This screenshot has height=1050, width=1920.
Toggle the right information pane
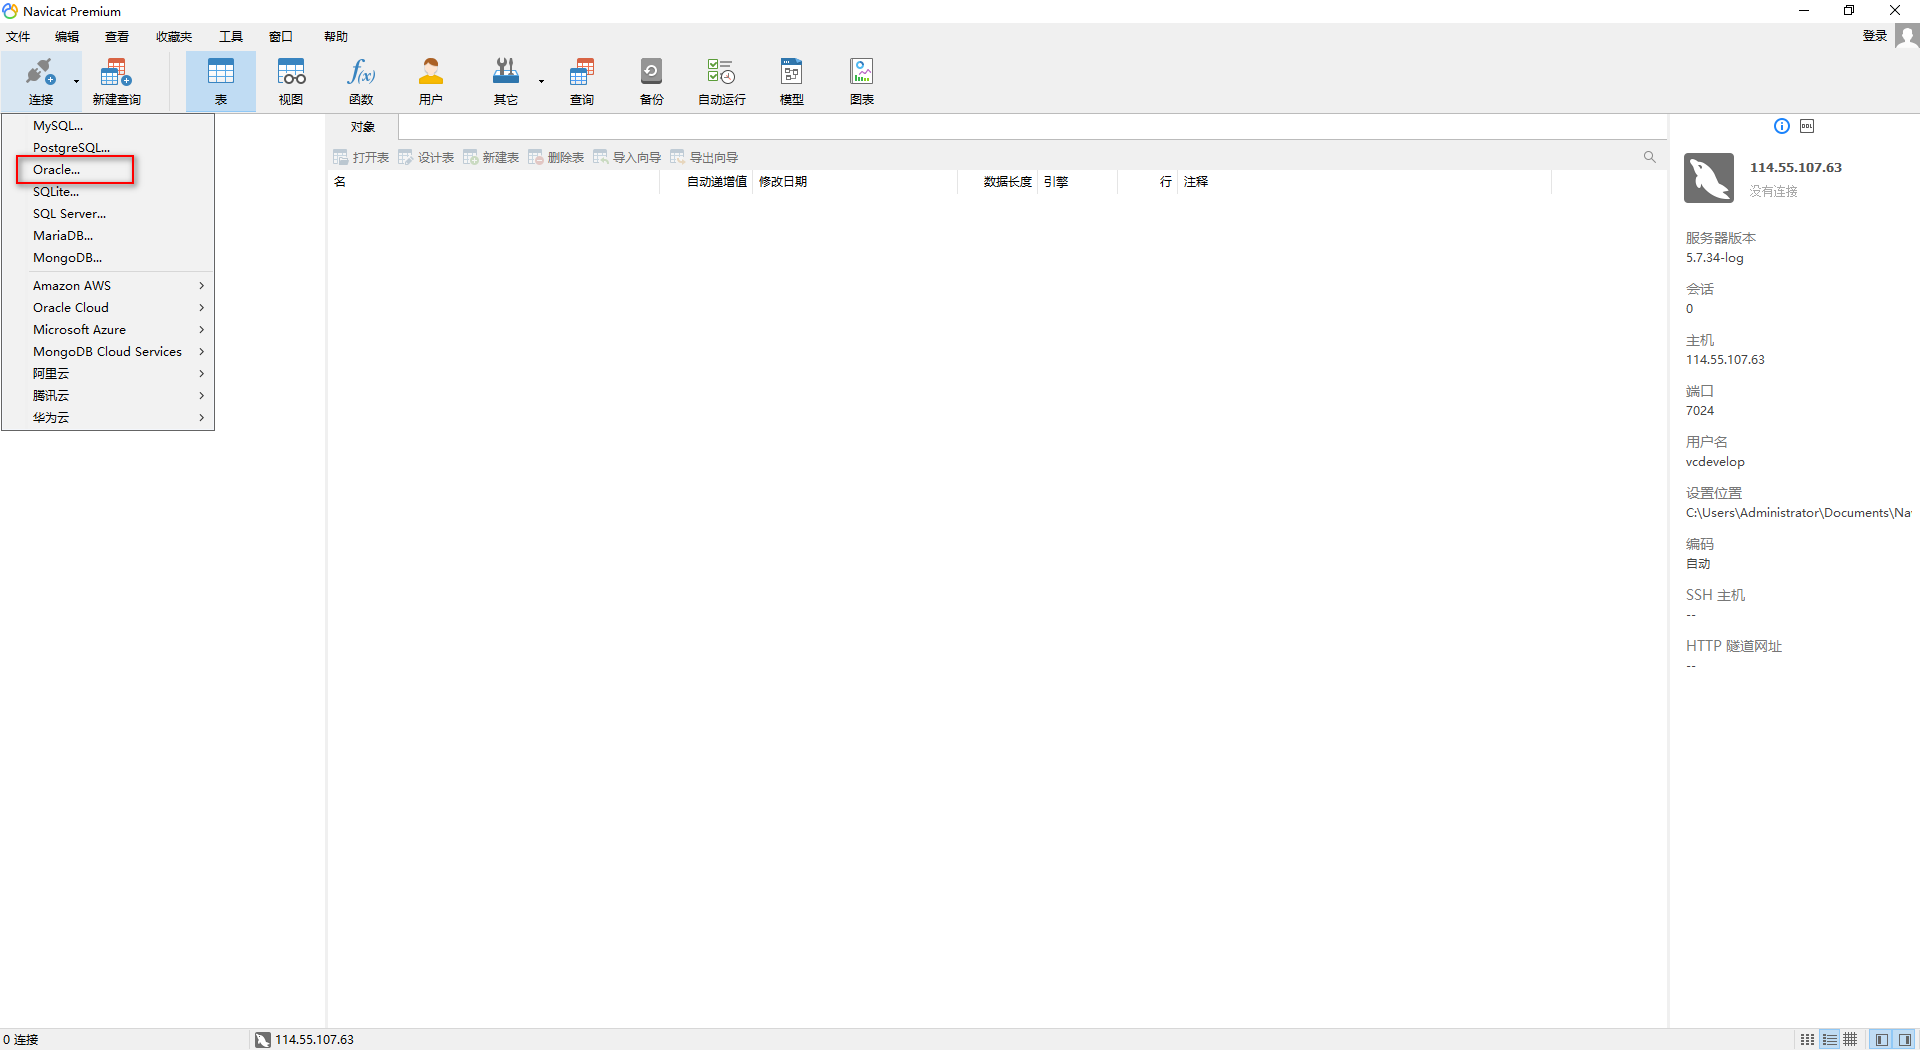[x=1905, y=1040]
